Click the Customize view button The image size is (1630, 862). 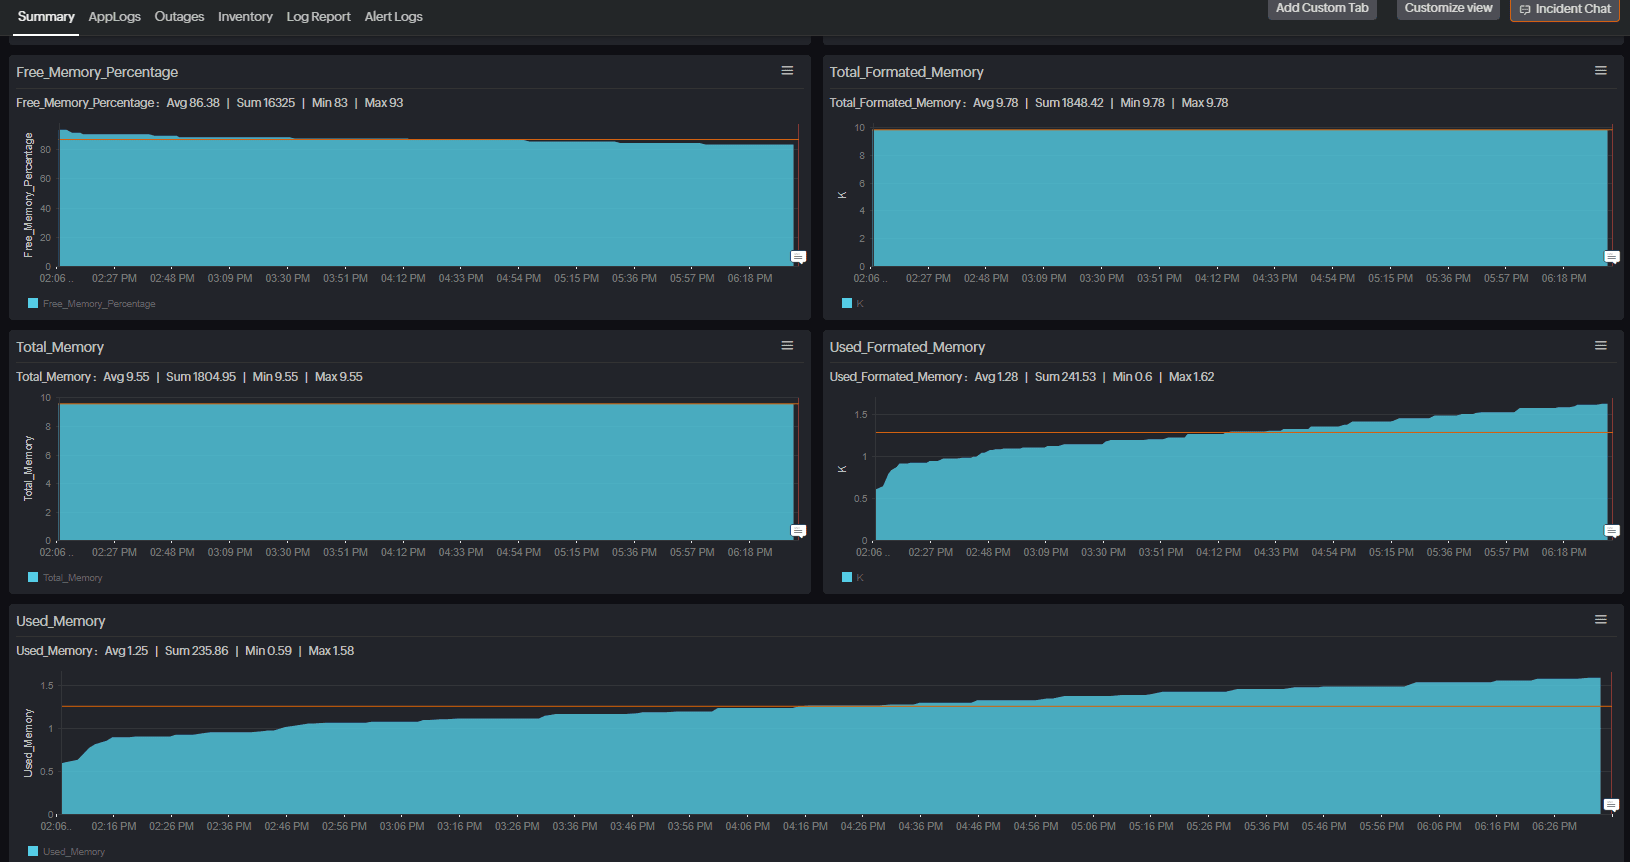pyautogui.click(x=1448, y=8)
